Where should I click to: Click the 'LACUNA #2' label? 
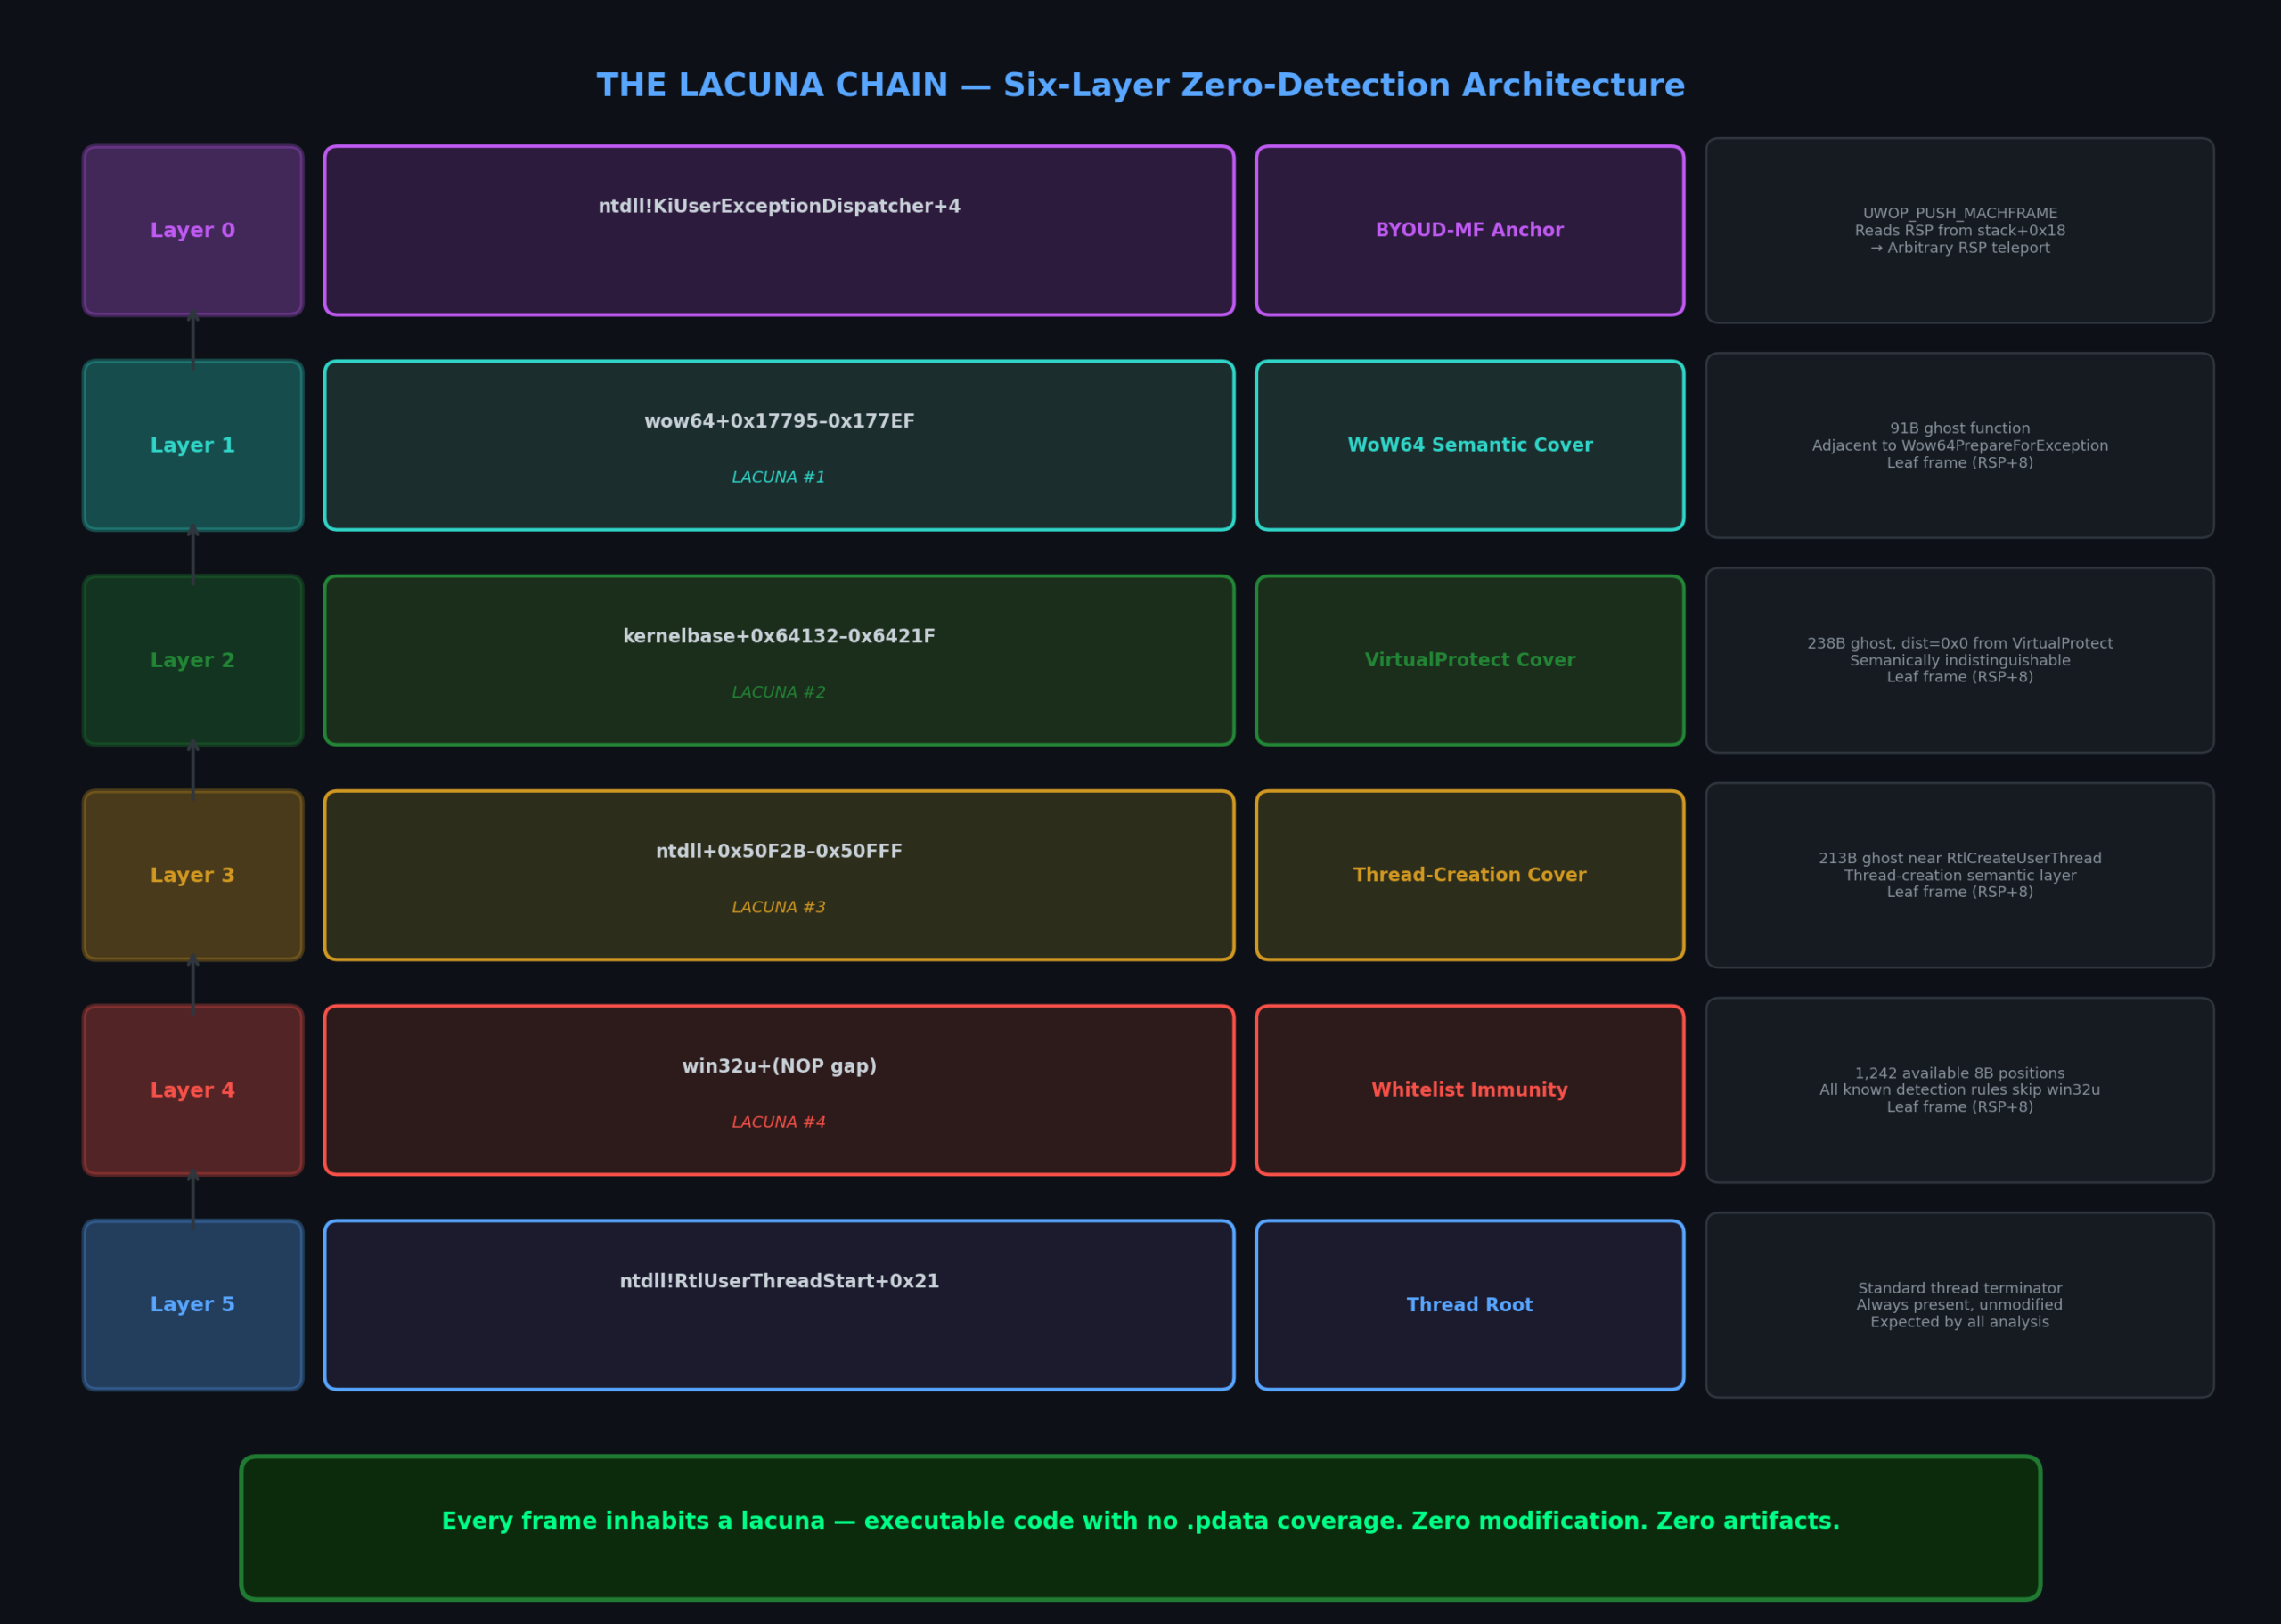(x=779, y=693)
